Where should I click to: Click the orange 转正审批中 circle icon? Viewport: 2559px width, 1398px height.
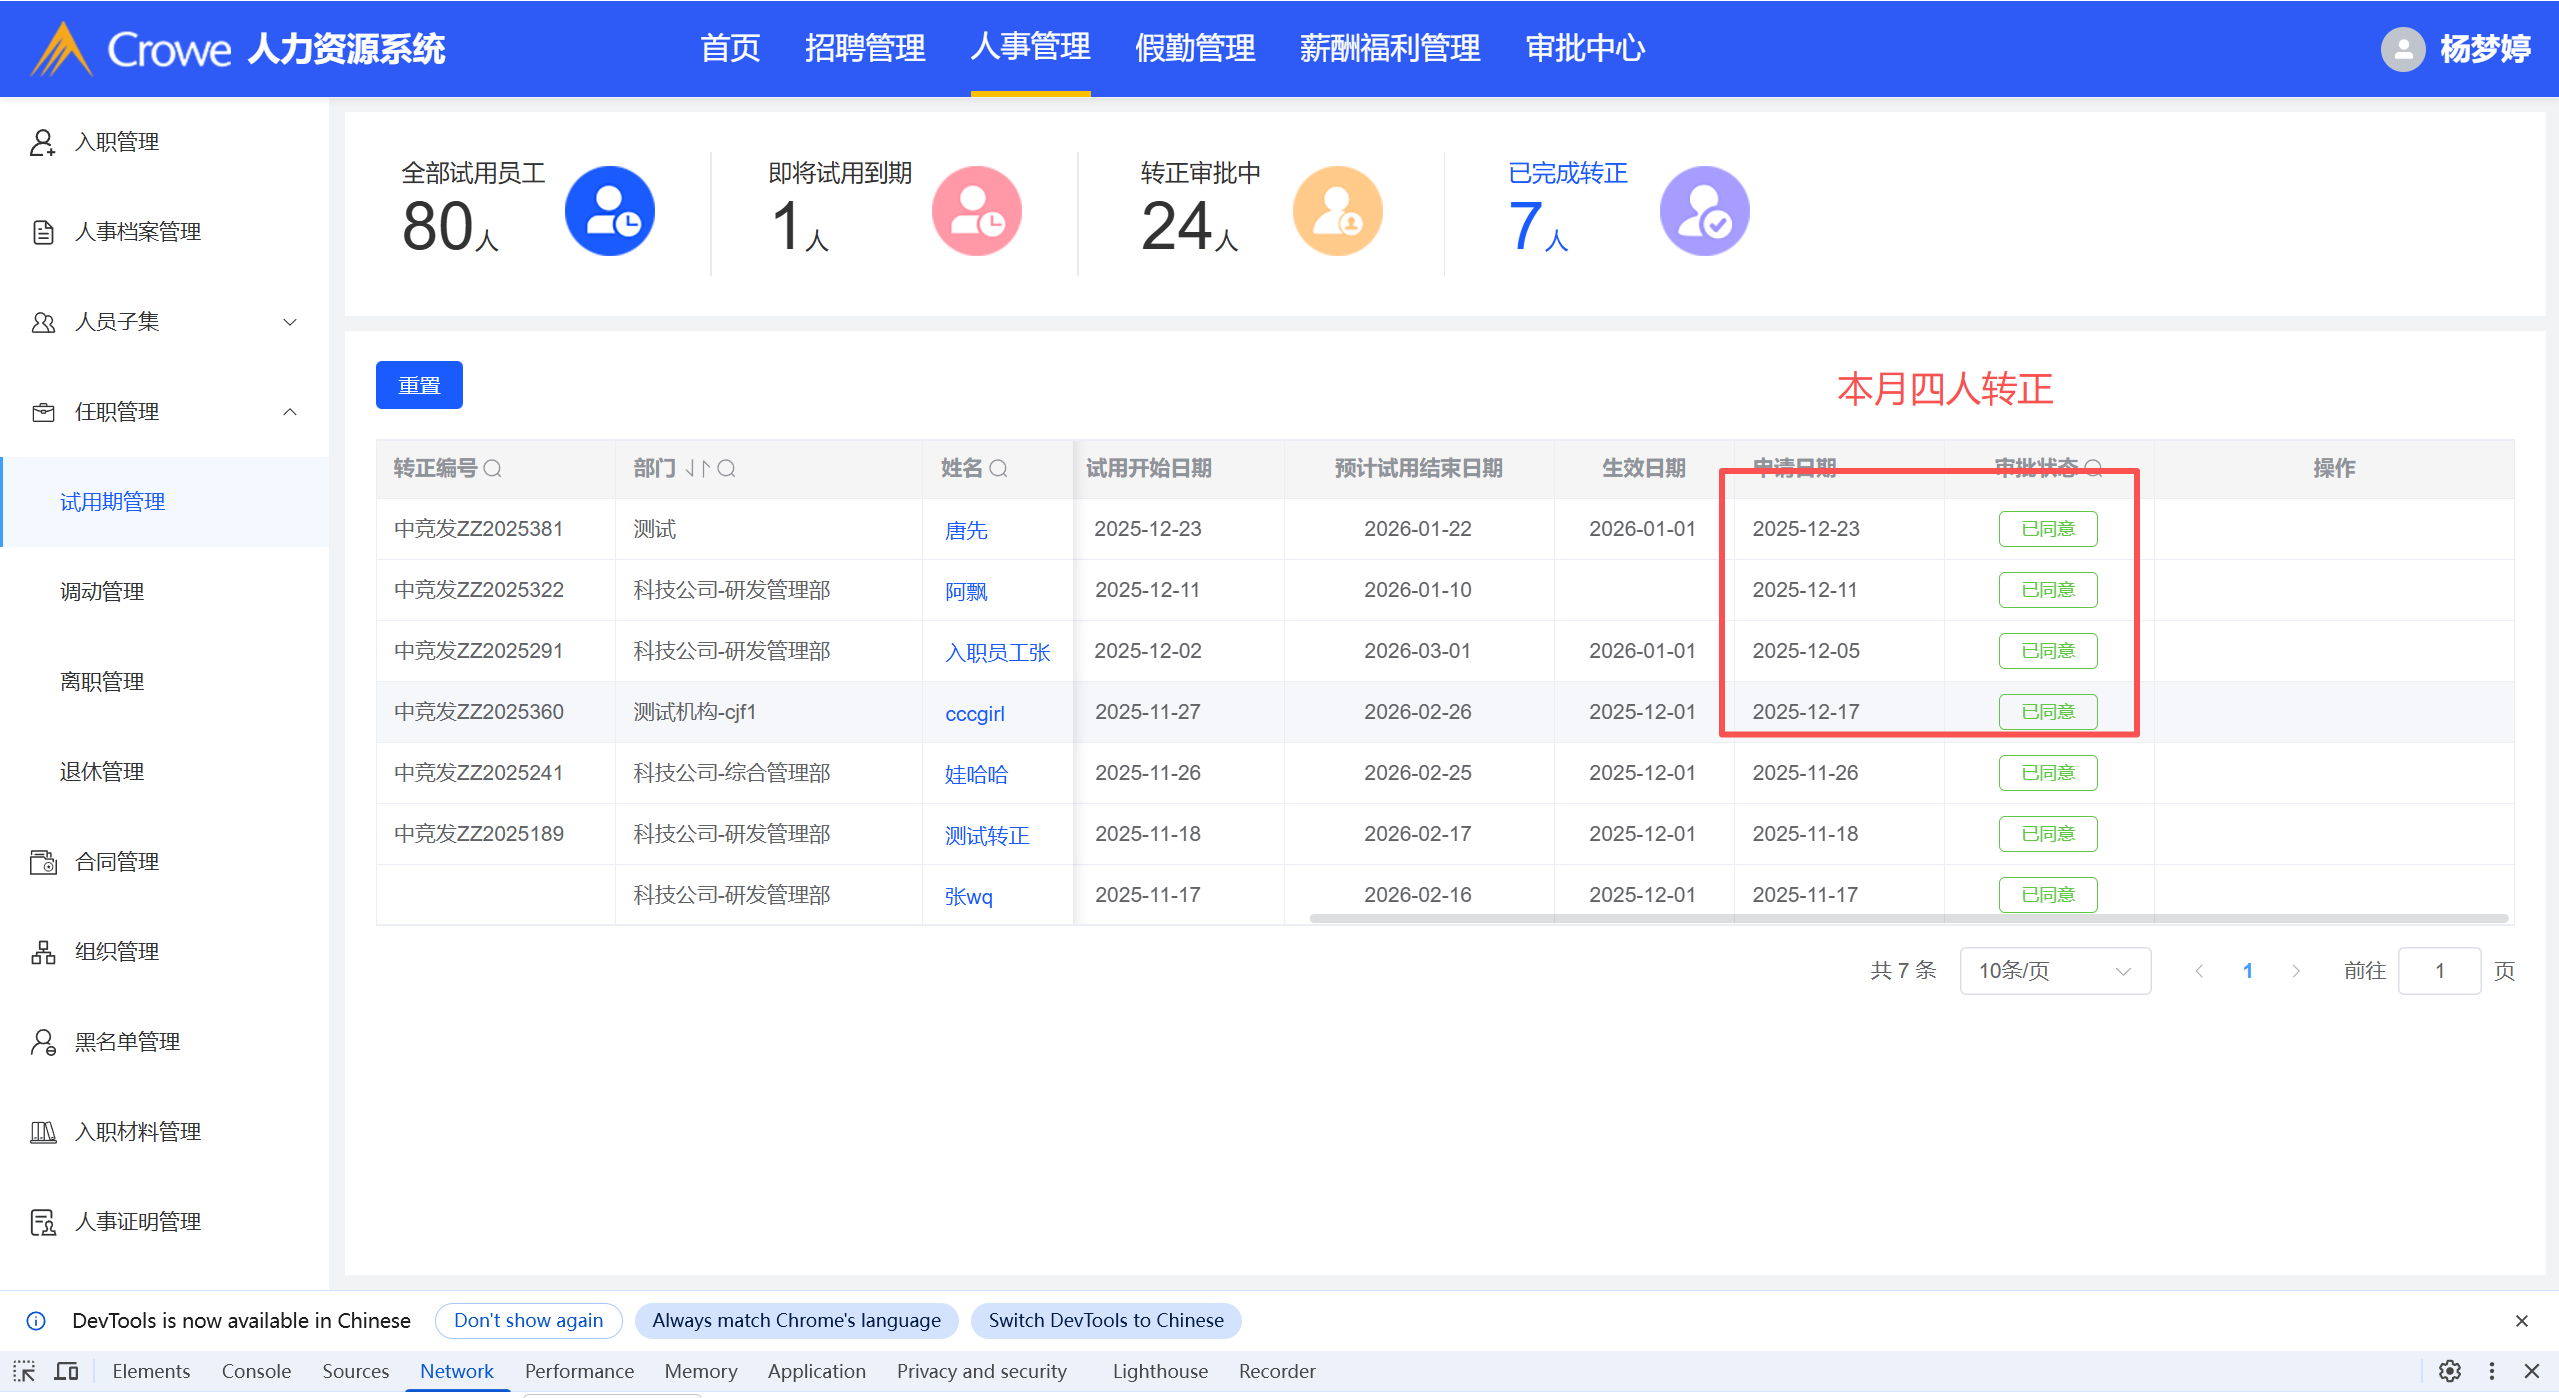pyautogui.click(x=1337, y=211)
